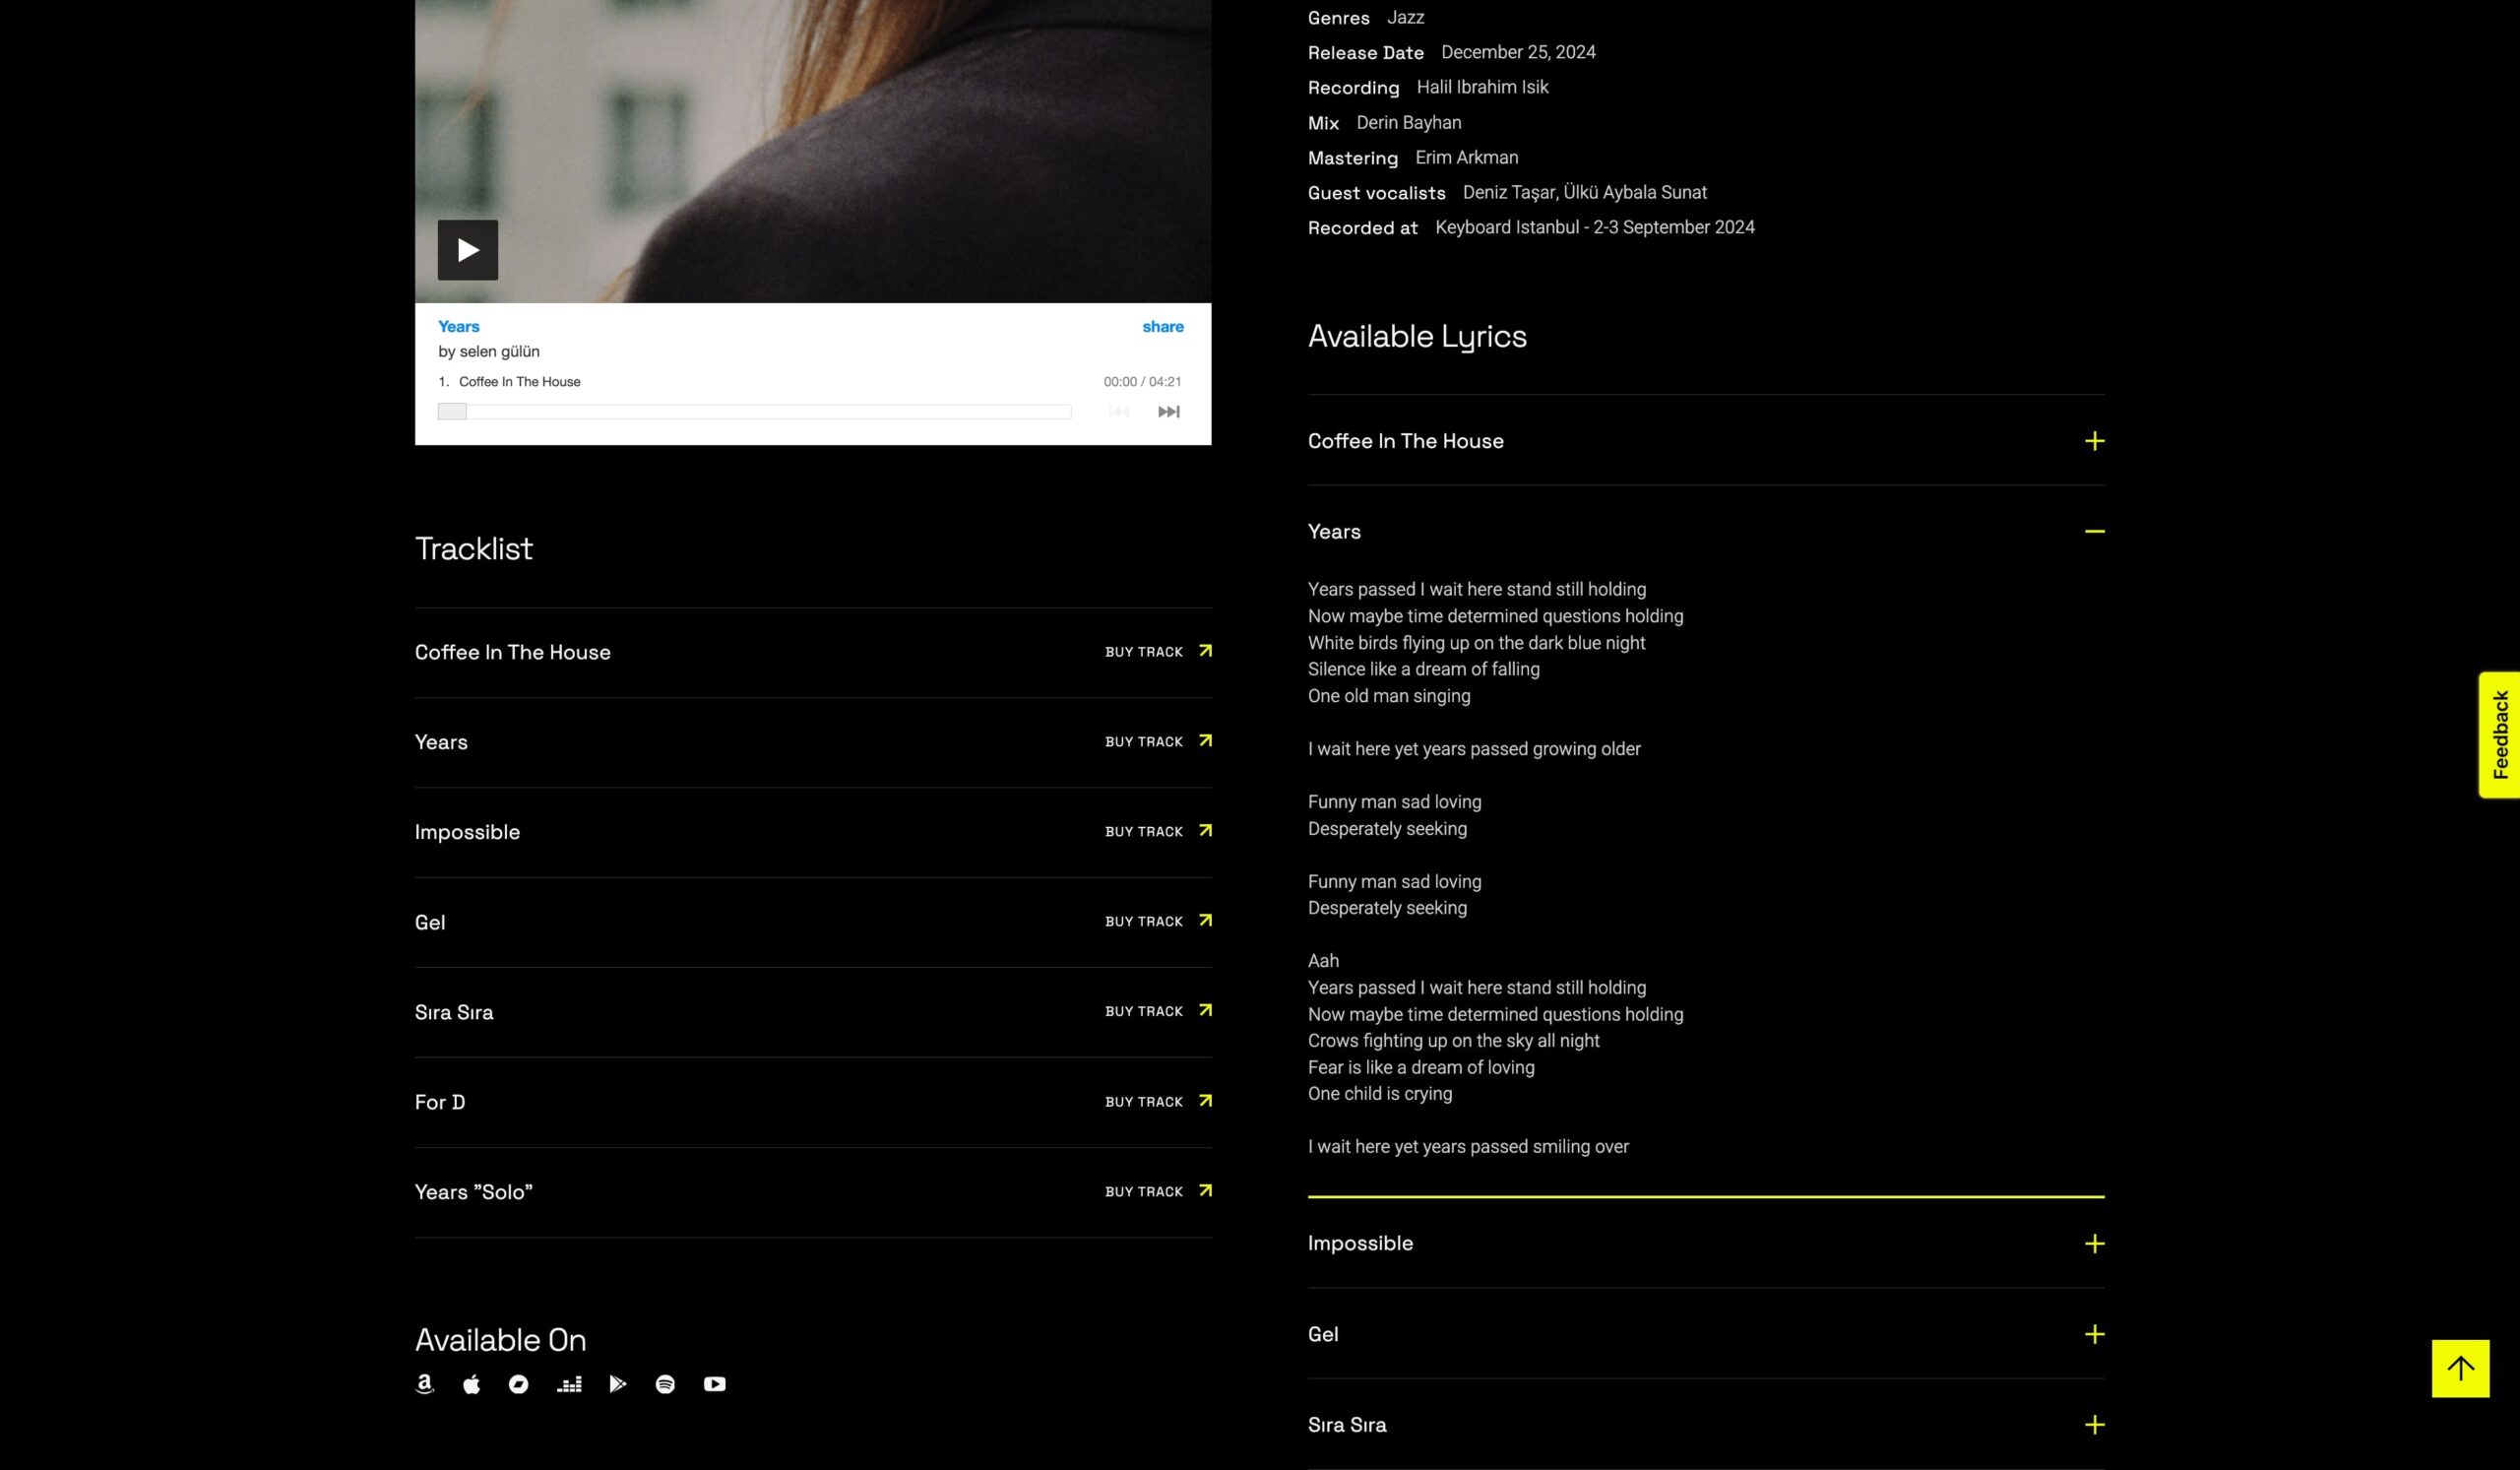Collapse the Years lyrics with minus icon

(x=2094, y=531)
